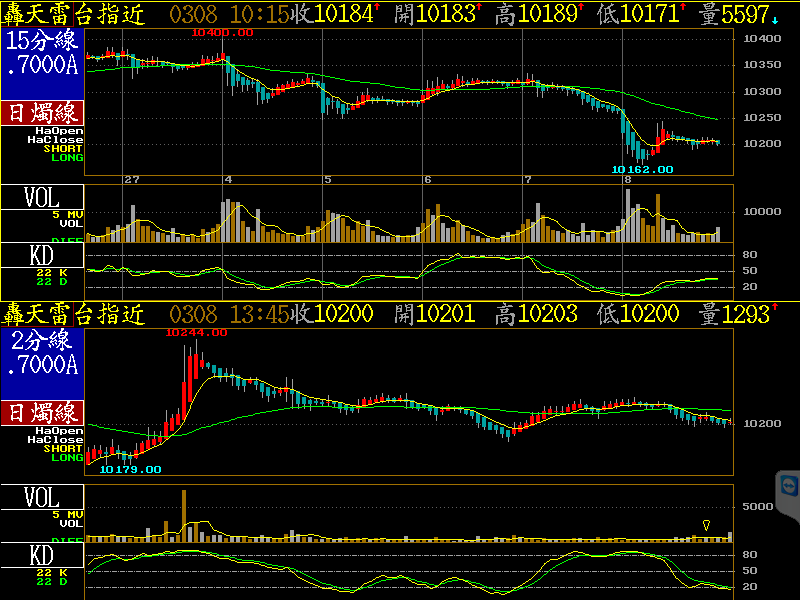The width and height of the screenshot is (800, 600).
Task: Select the KD indicator label in bottom chart
Action: 42,554
